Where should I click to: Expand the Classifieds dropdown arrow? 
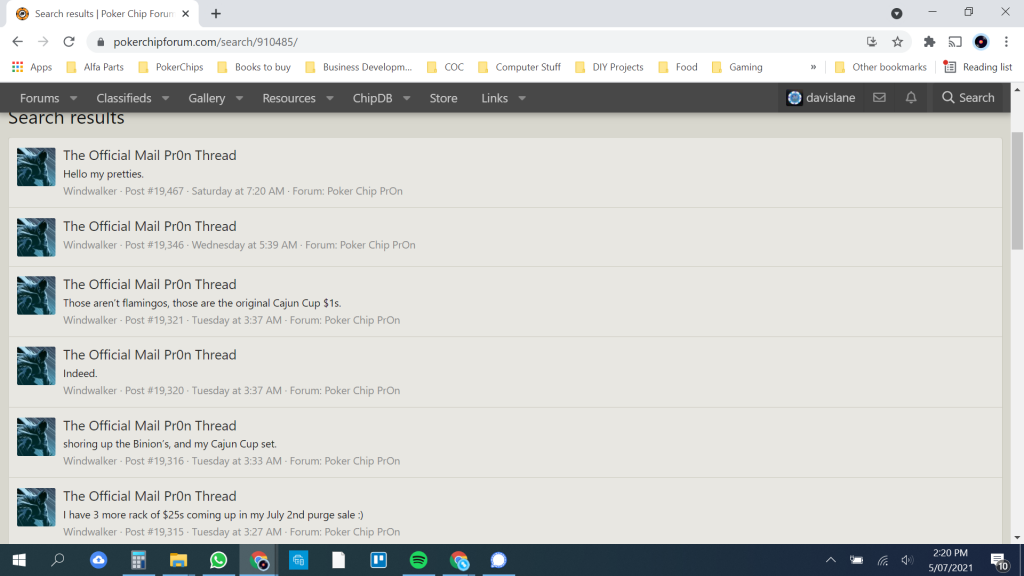point(165,99)
